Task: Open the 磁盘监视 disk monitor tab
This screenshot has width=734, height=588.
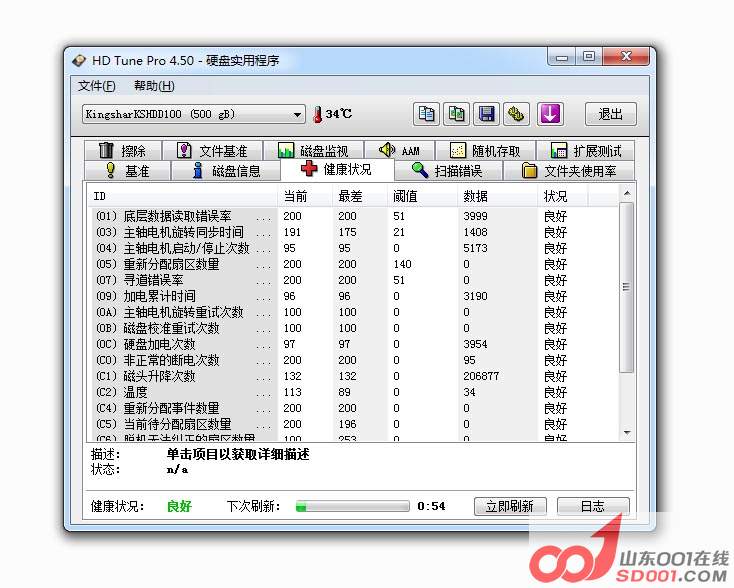Action: pyautogui.click(x=313, y=151)
